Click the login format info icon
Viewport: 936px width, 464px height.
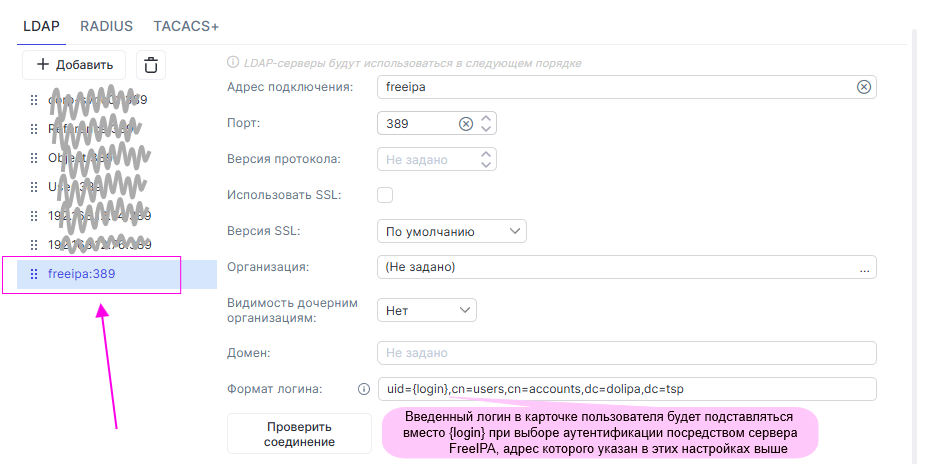point(364,389)
